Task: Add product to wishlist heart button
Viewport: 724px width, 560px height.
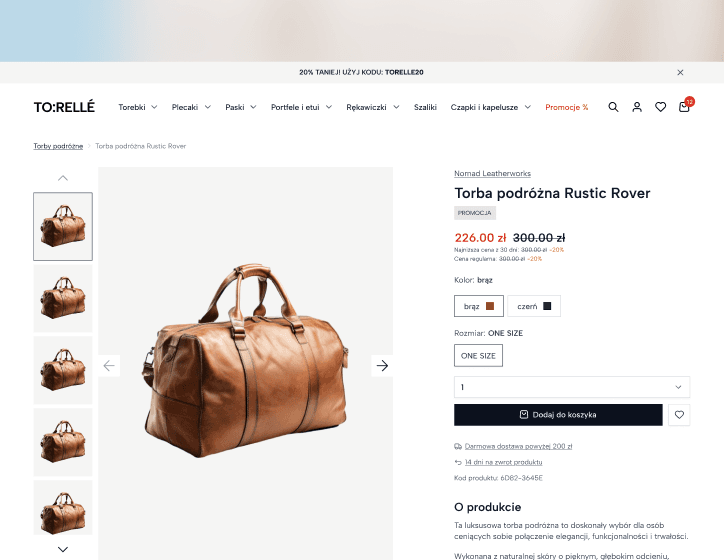Action: (679, 415)
